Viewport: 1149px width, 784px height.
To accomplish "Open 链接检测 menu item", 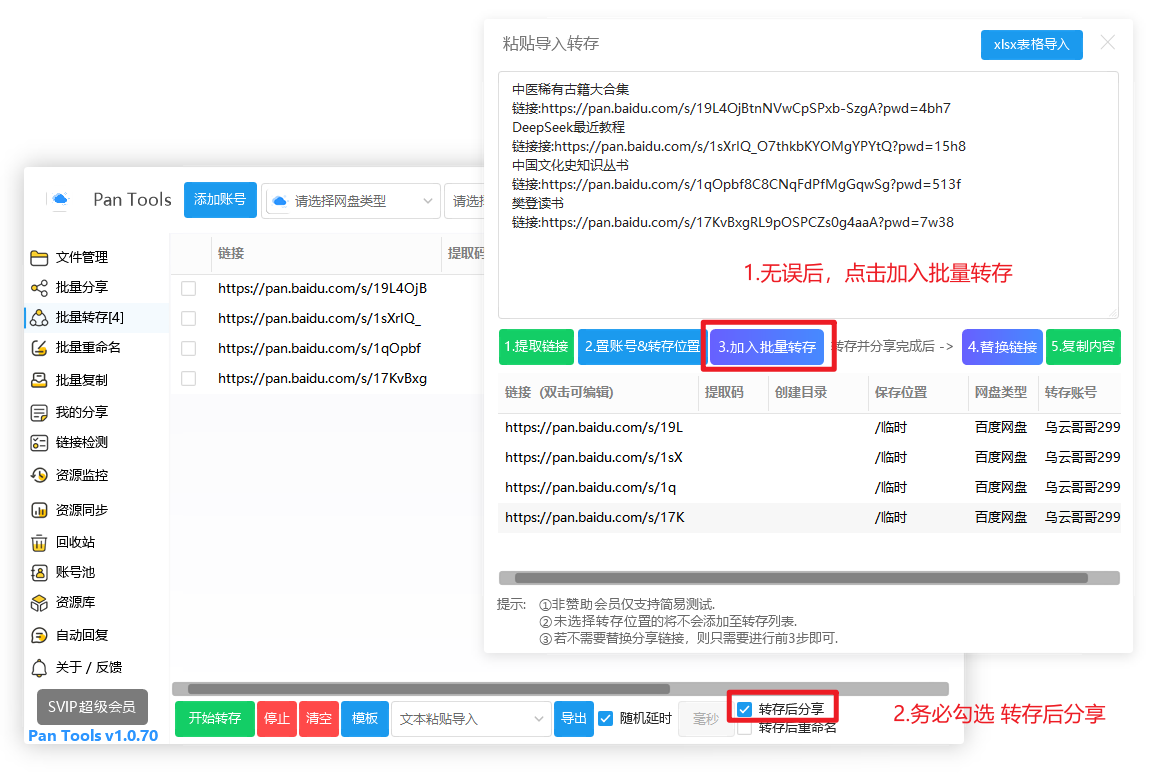I will click(97, 443).
